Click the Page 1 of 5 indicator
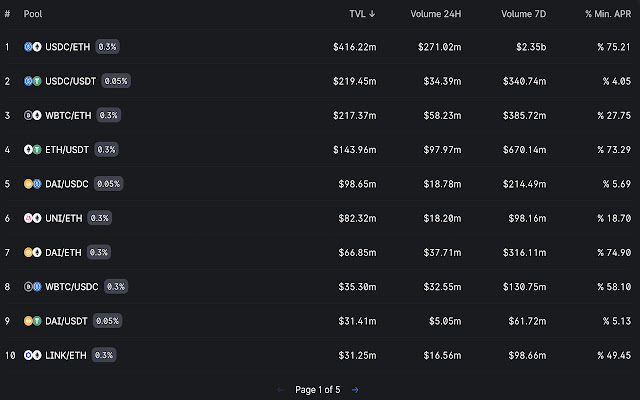Viewport: 640px width, 400px height. click(x=318, y=389)
